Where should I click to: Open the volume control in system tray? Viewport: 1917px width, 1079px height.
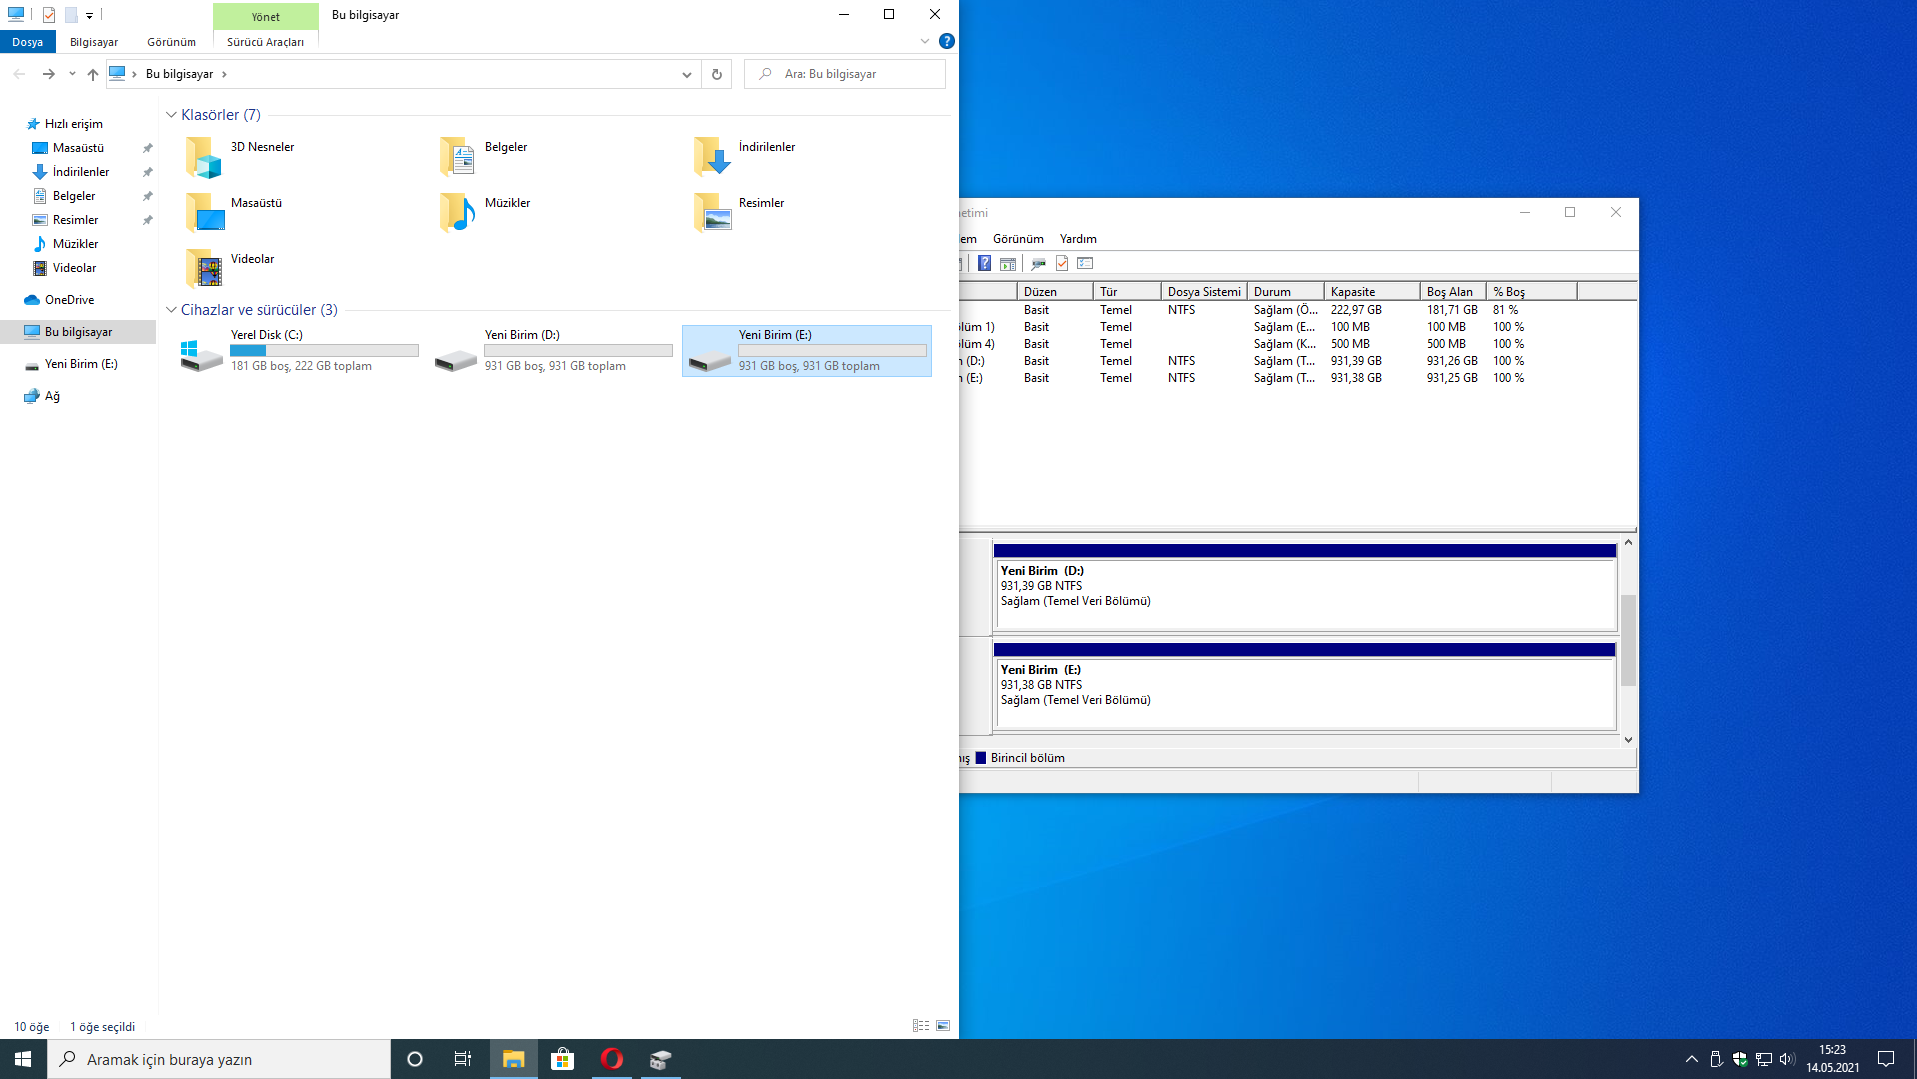click(x=1787, y=1059)
